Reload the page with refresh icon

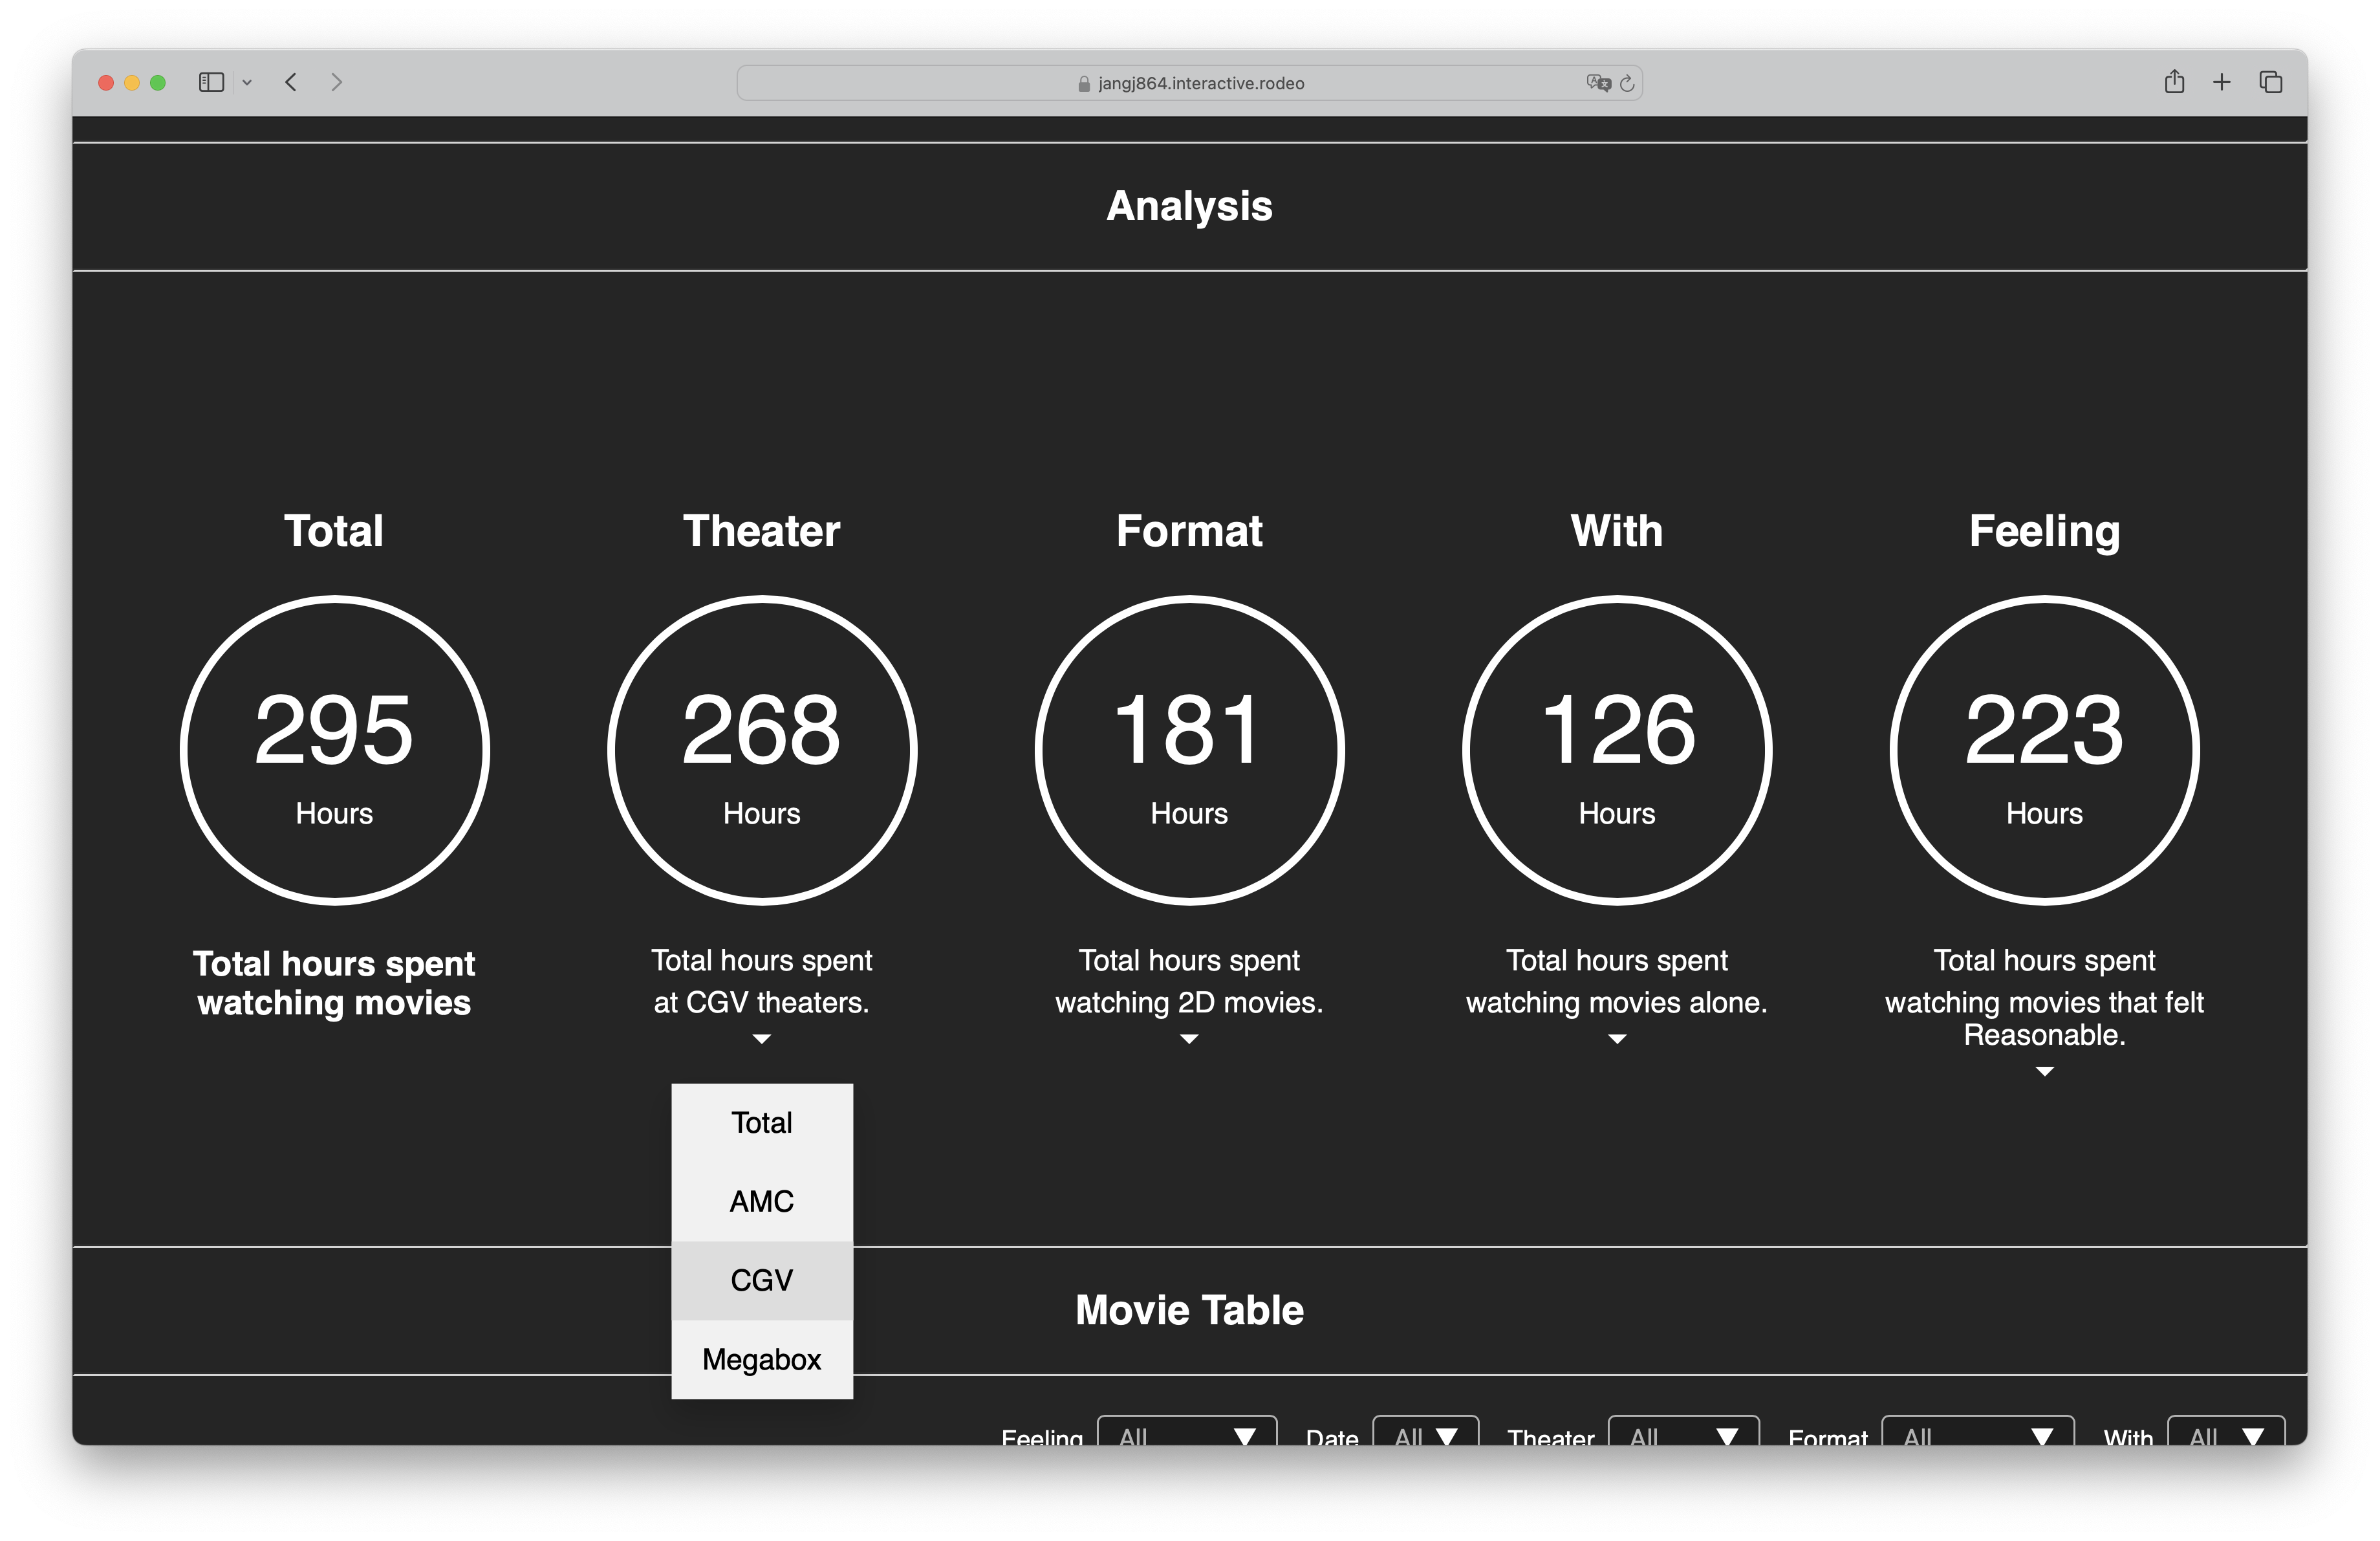pos(1627,83)
